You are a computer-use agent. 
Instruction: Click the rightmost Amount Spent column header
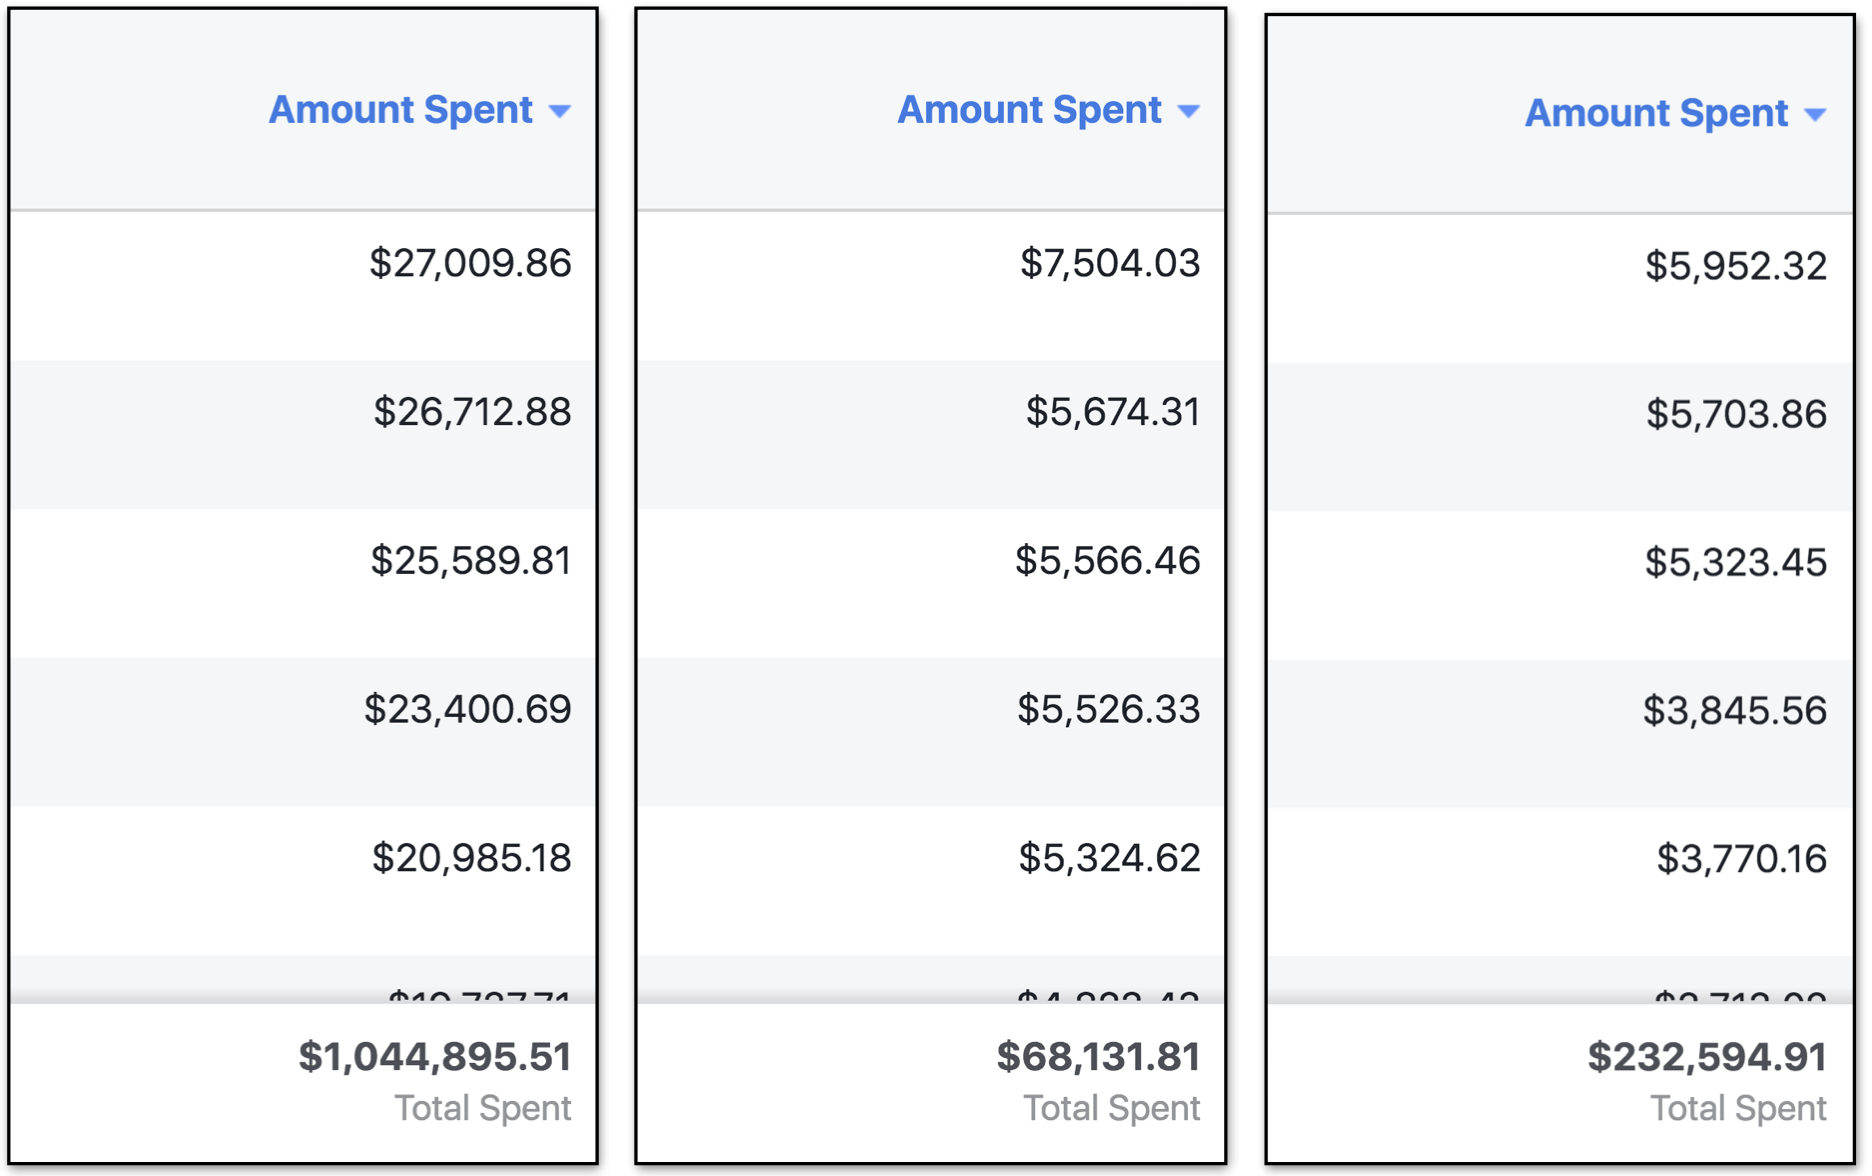pyautogui.click(x=1656, y=114)
